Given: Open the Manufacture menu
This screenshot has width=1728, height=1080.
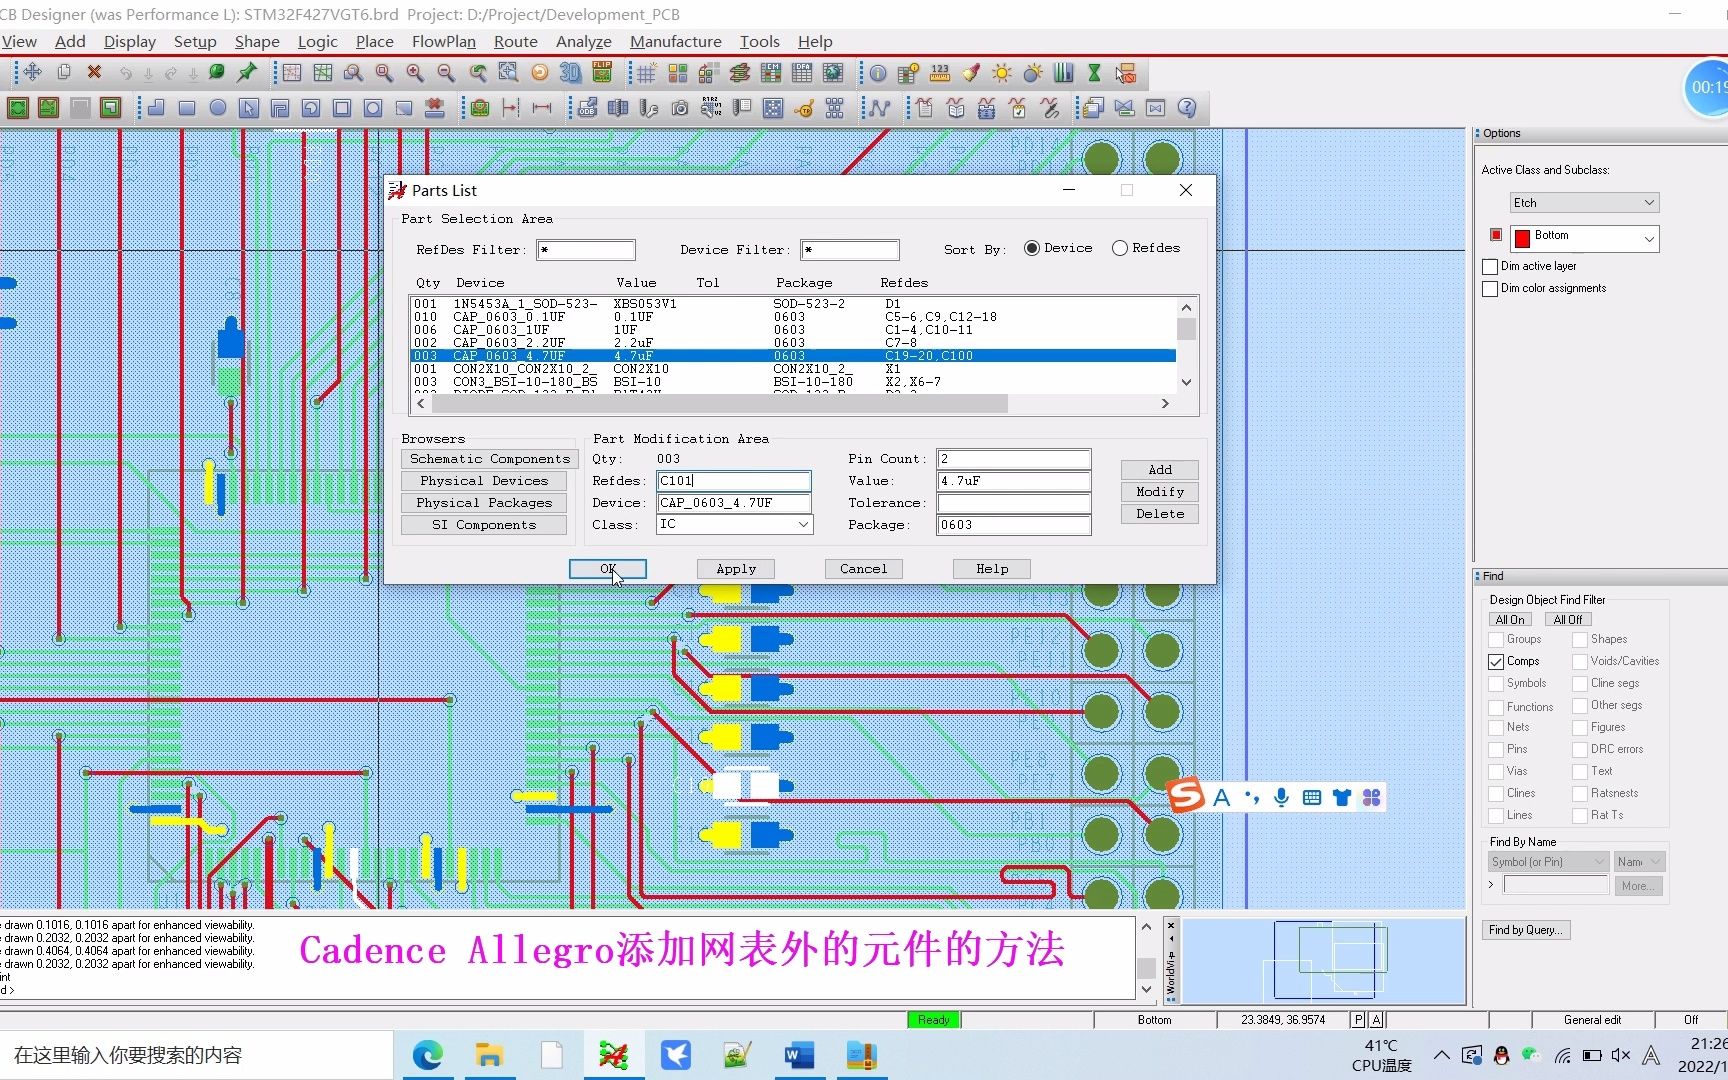Looking at the screenshot, I should (x=676, y=42).
